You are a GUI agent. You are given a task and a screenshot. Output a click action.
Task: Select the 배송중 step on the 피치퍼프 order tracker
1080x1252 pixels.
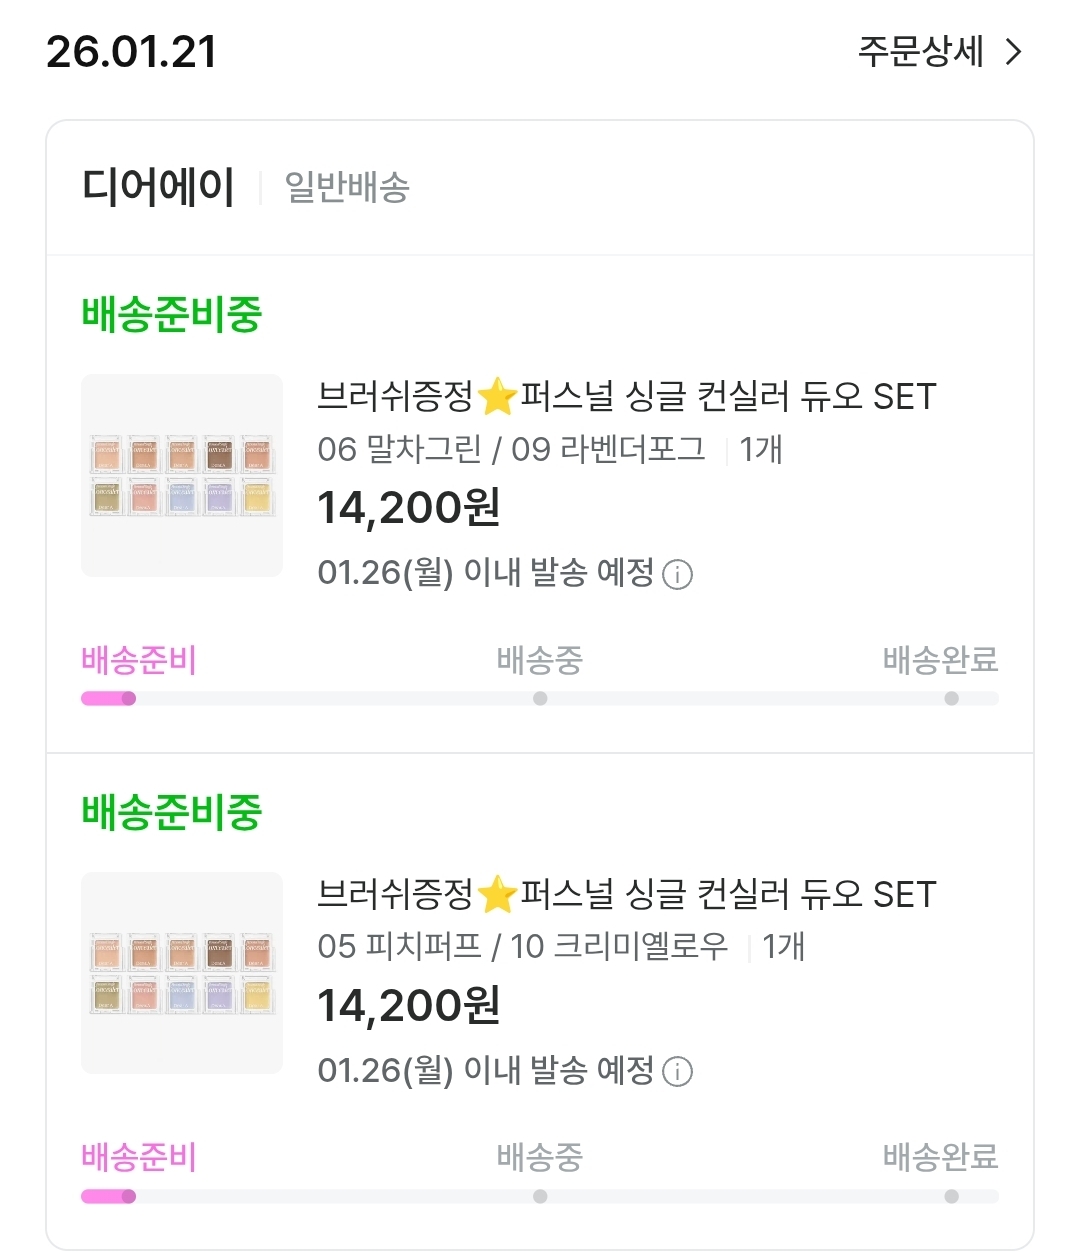click(540, 1158)
